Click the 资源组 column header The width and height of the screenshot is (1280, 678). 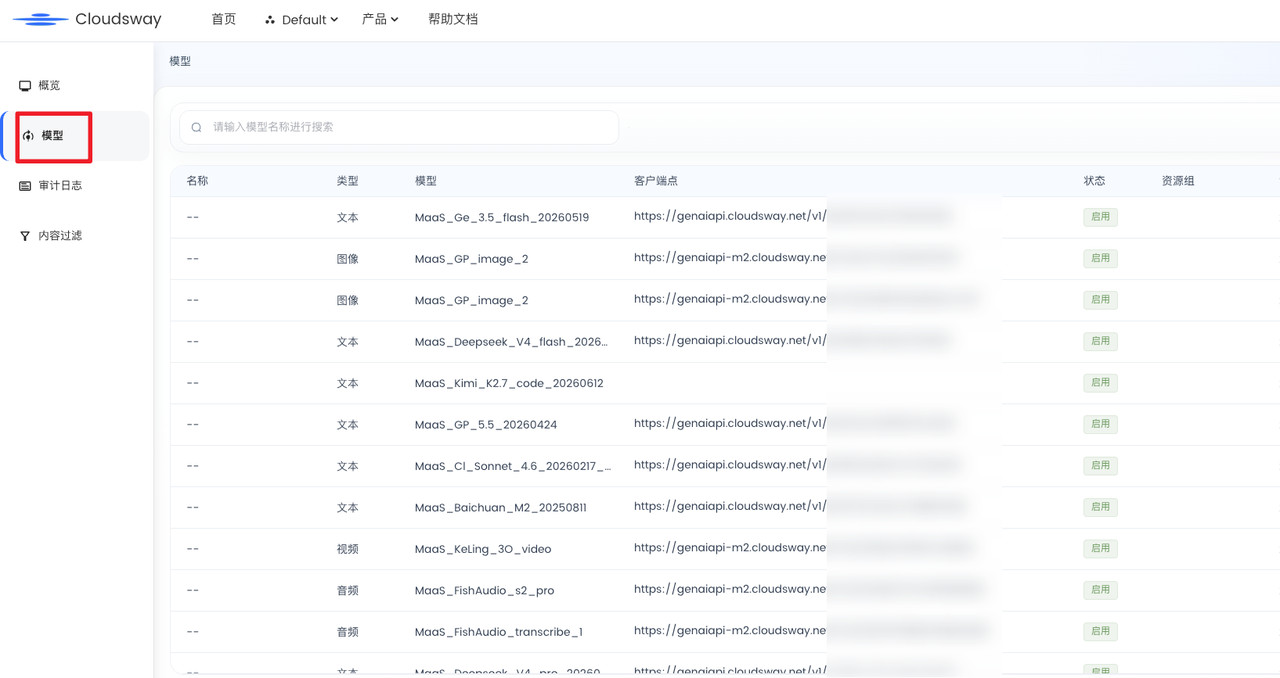(x=1178, y=181)
